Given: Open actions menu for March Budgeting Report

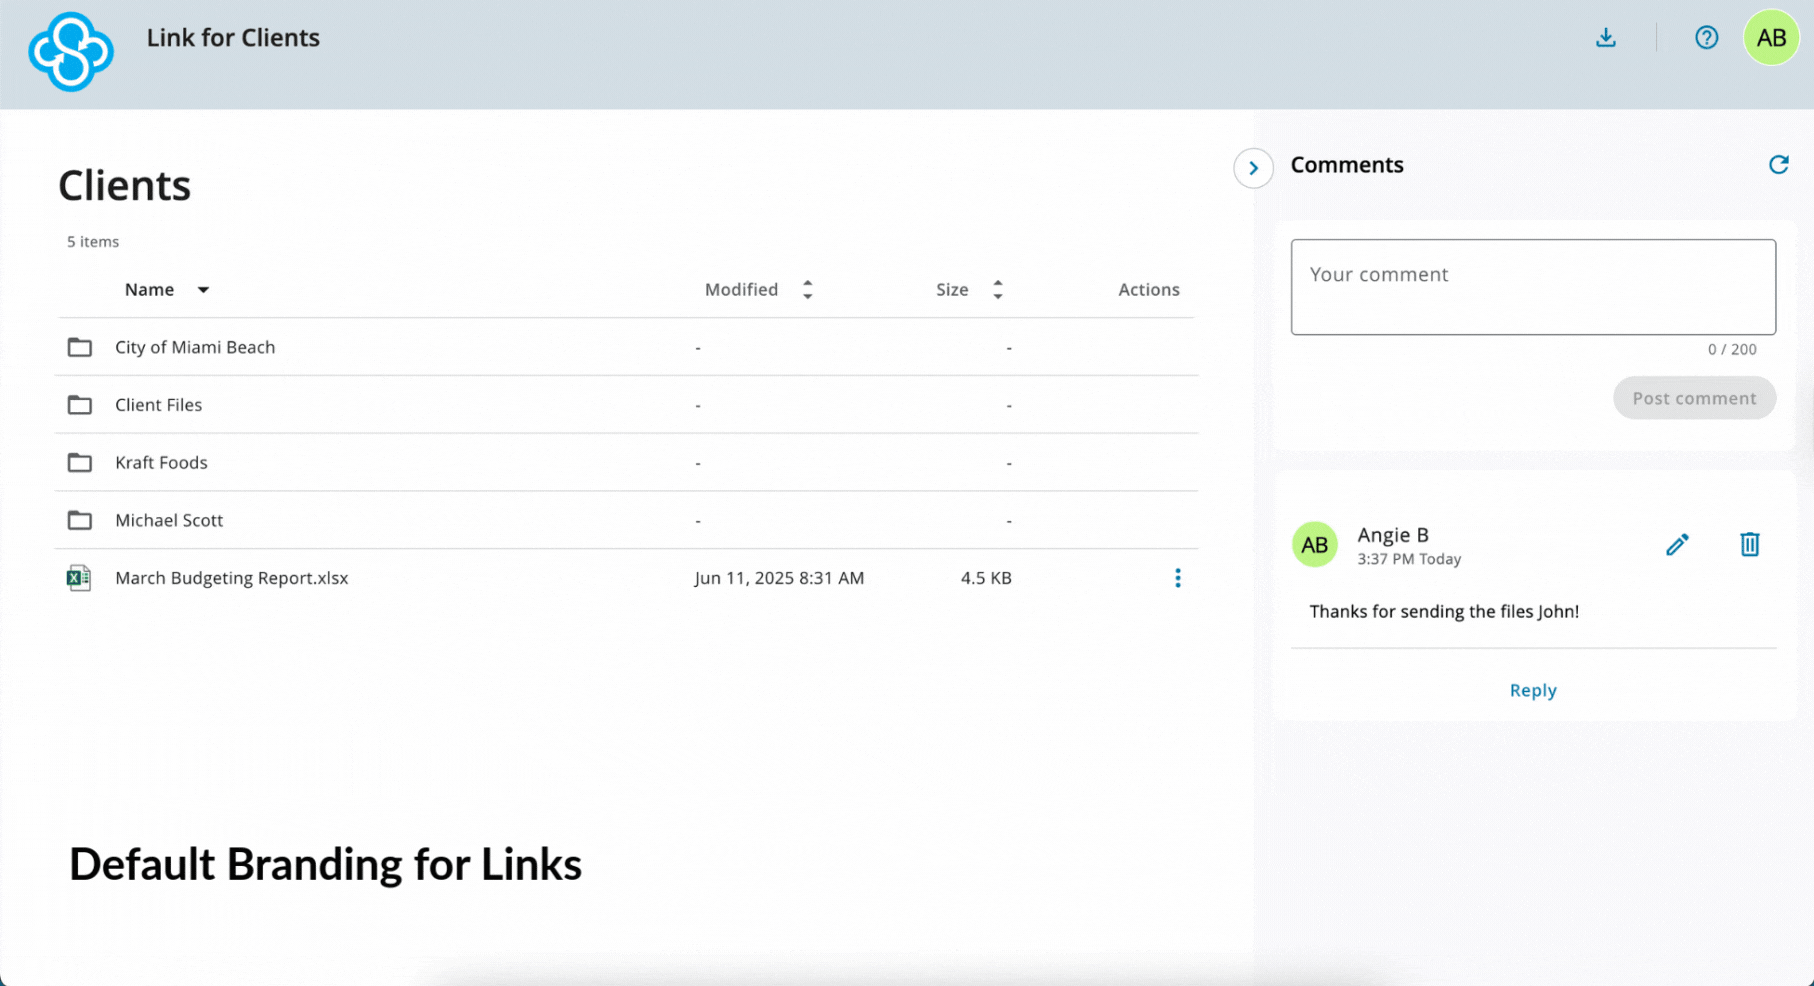Looking at the screenshot, I should tap(1177, 578).
